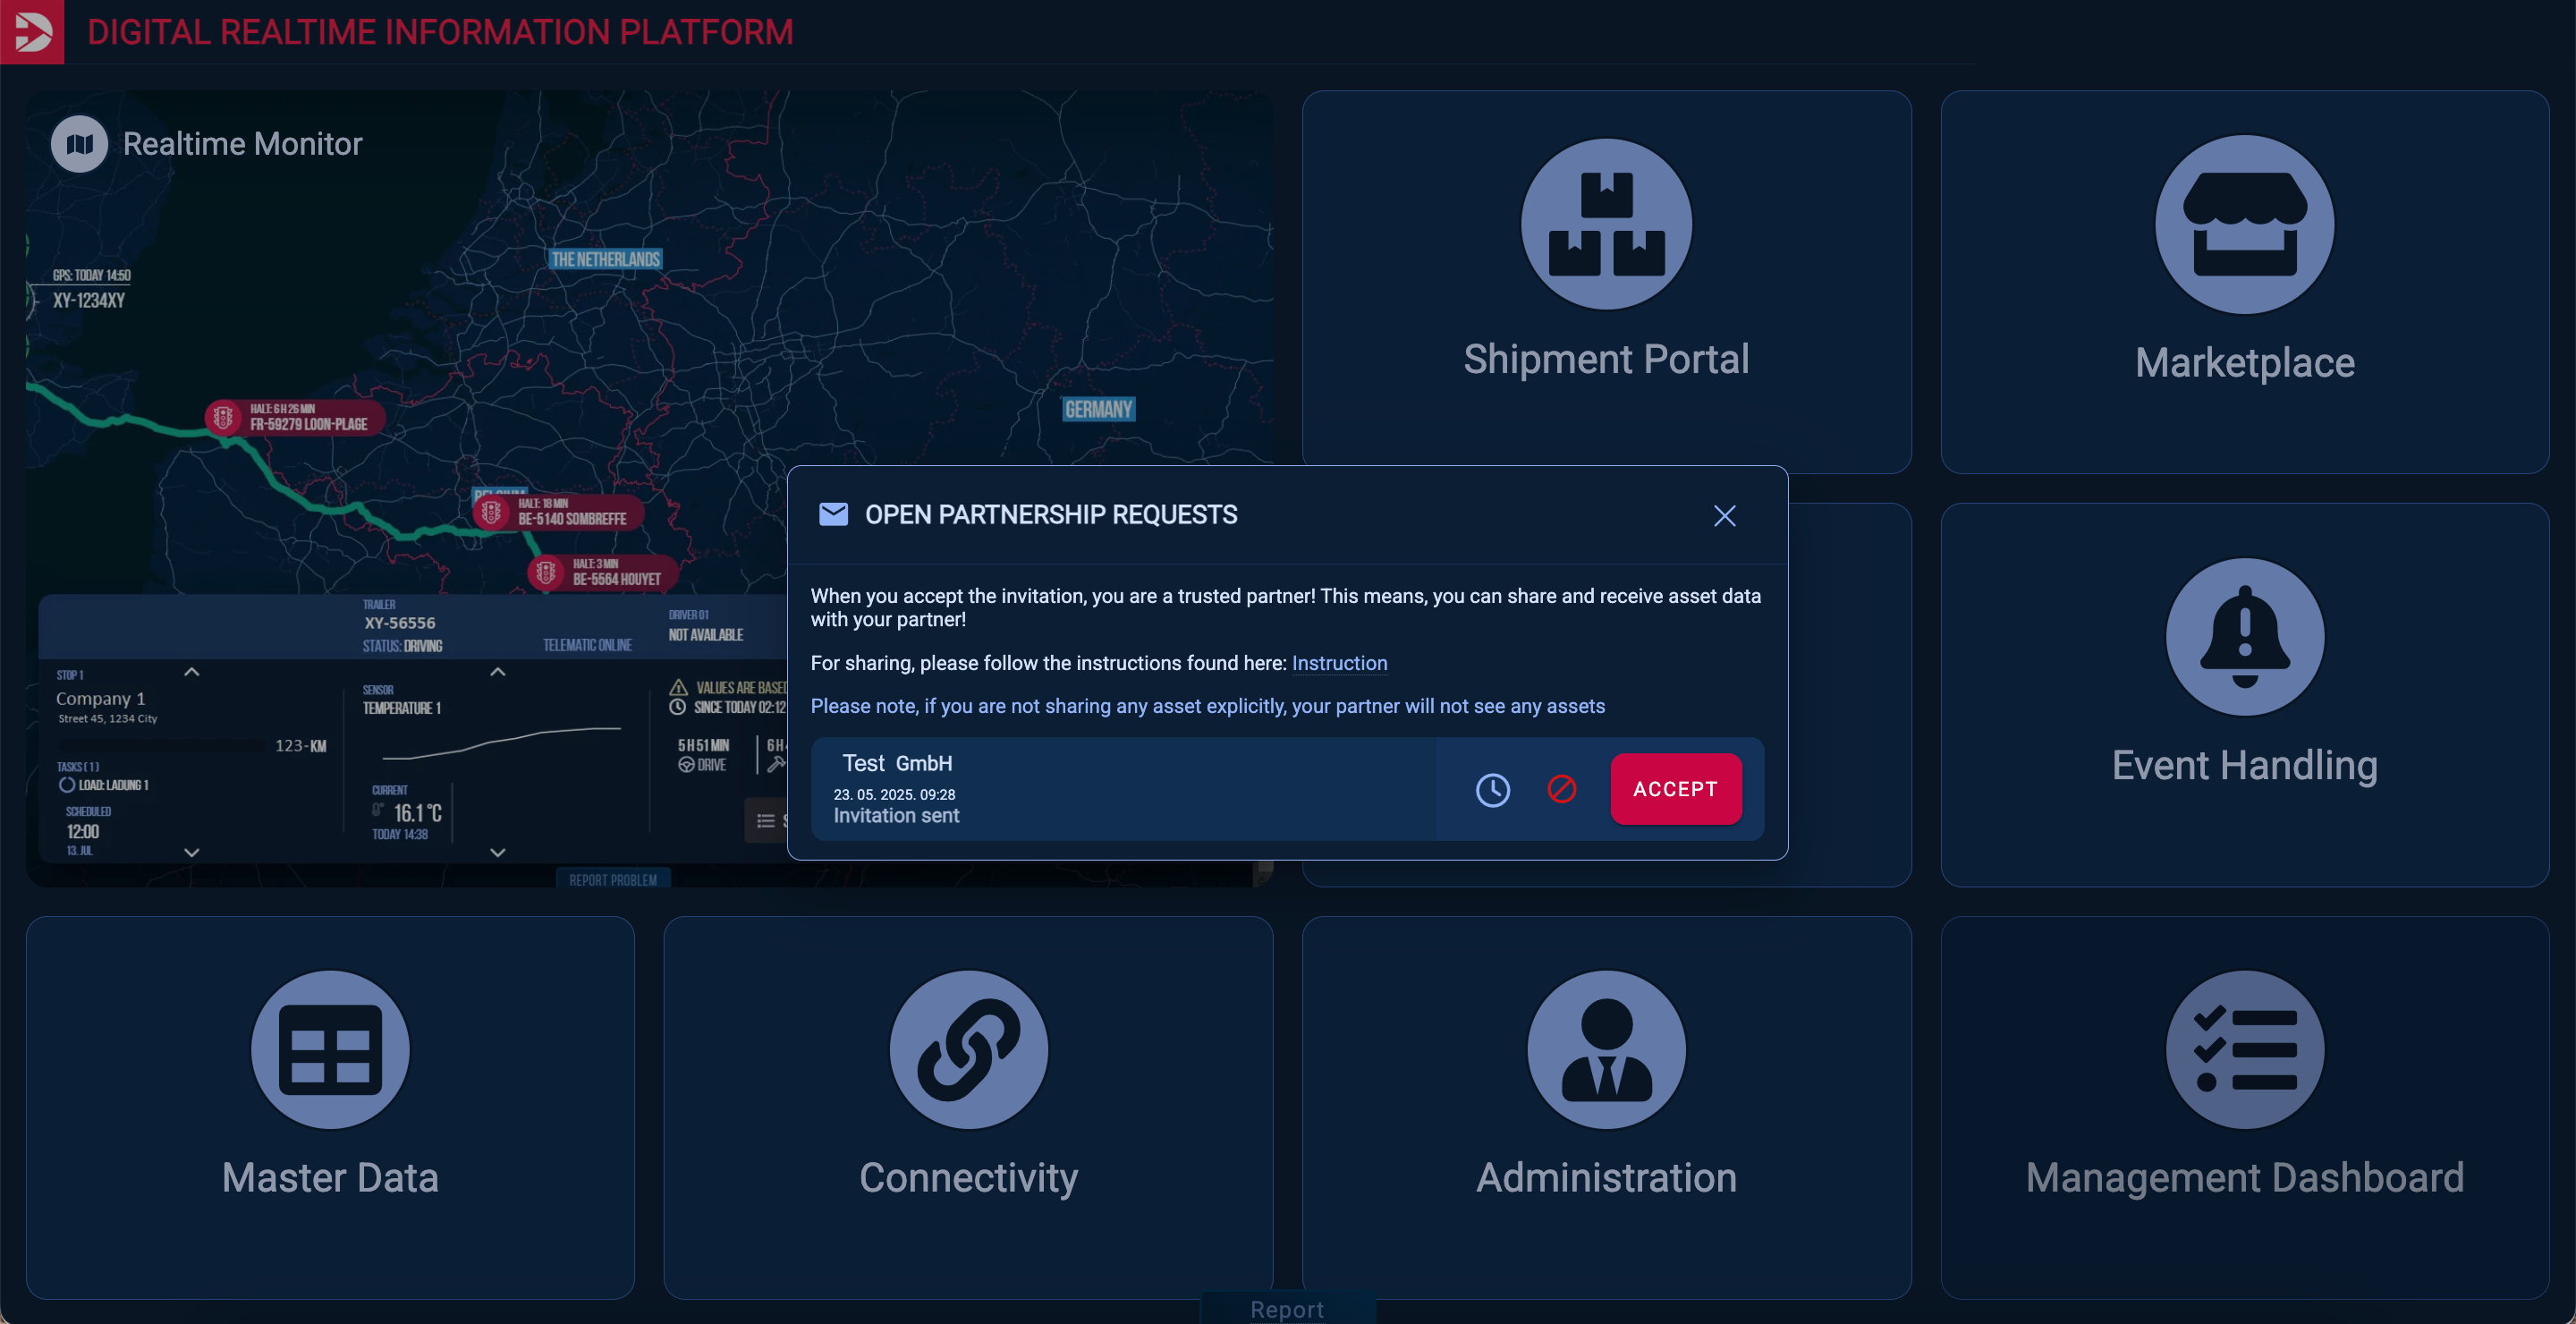This screenshot has height=1324, width=2576.
Task: Decline invitation with red prohibit icon
Action: (x=1561, y=789)
